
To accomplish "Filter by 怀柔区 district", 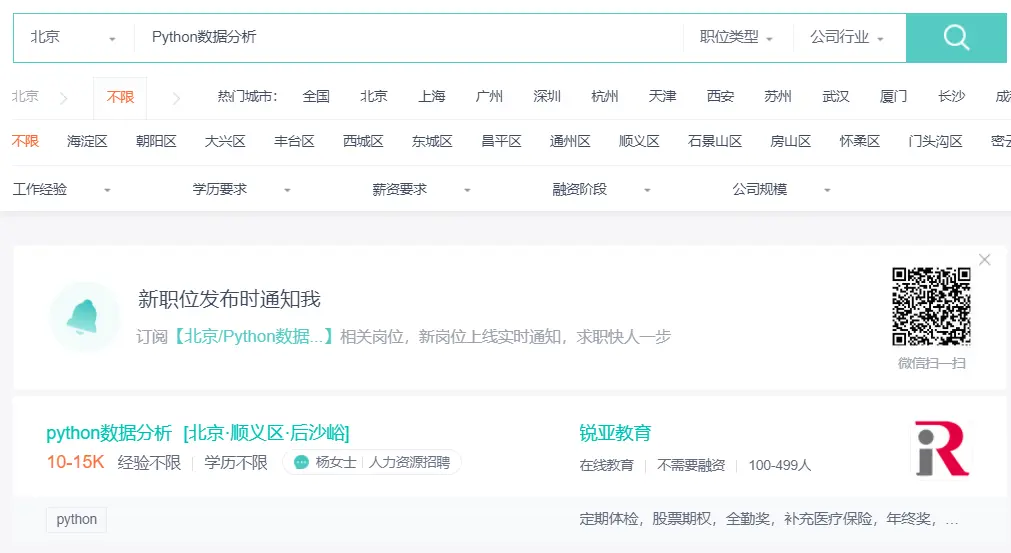I will pyautogui.click(x=859, y=141).
